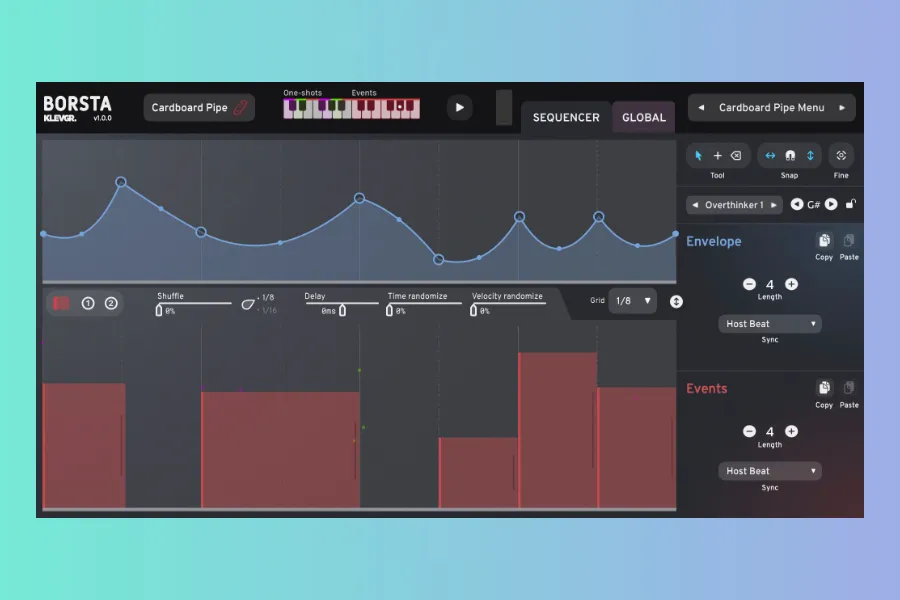Viewport: 900px width, 600px height.
Task: Toggle the lock next to G# note
Action: (x=850, y=205)
